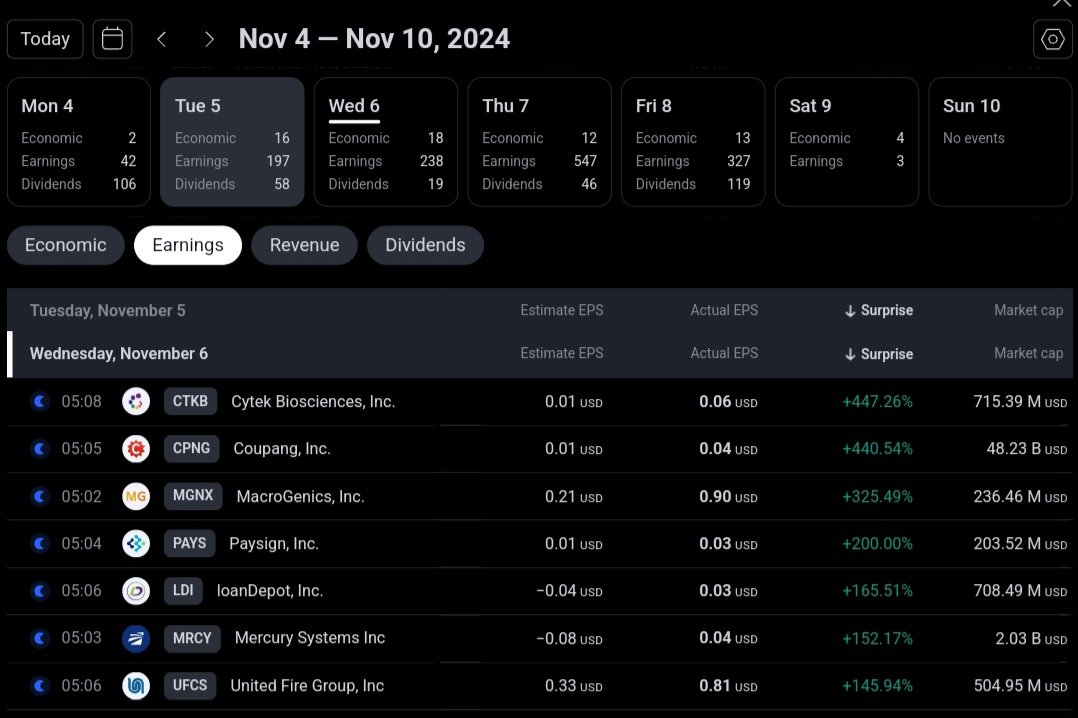Click moon icon on Paysign row
The image size is (1078, 718).
[40, 544]
